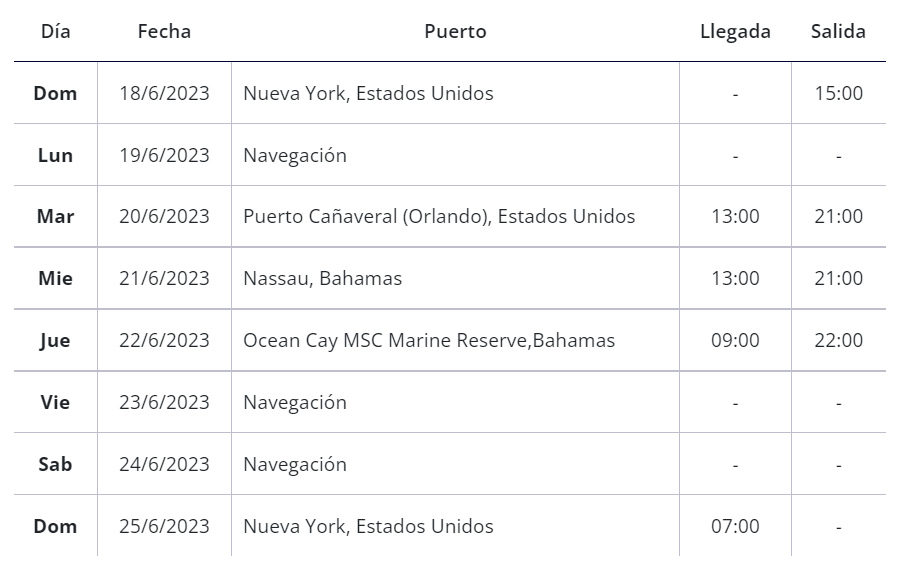Click the 09:00 arrival time
The height and width of the screenshot is (585, 900).
point(735,340)
